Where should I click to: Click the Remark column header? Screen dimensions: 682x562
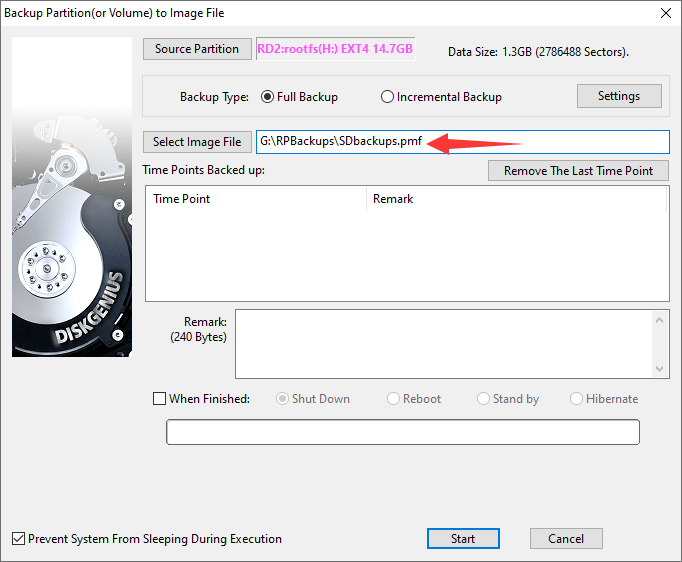click(x=515, y=199)
